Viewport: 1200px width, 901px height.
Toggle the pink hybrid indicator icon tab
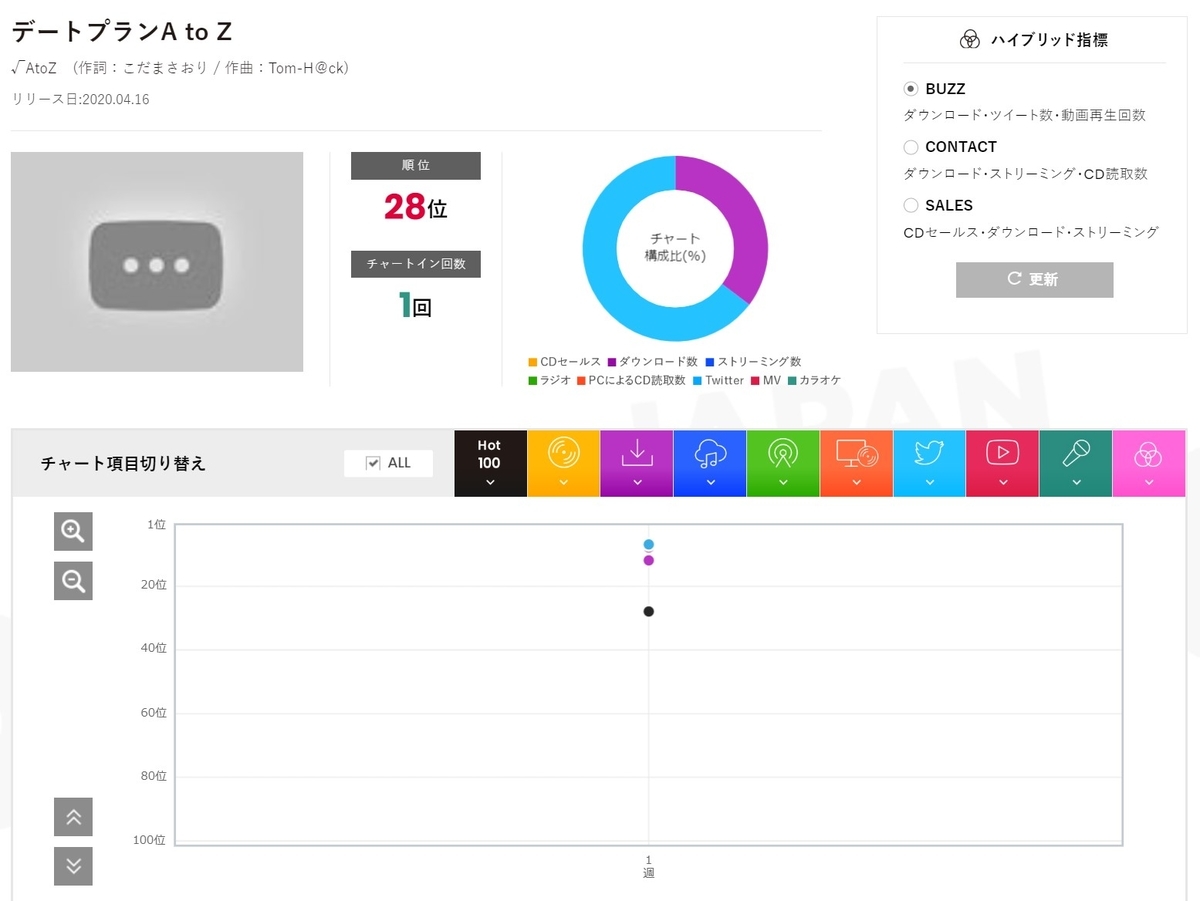coord(1149,463)
